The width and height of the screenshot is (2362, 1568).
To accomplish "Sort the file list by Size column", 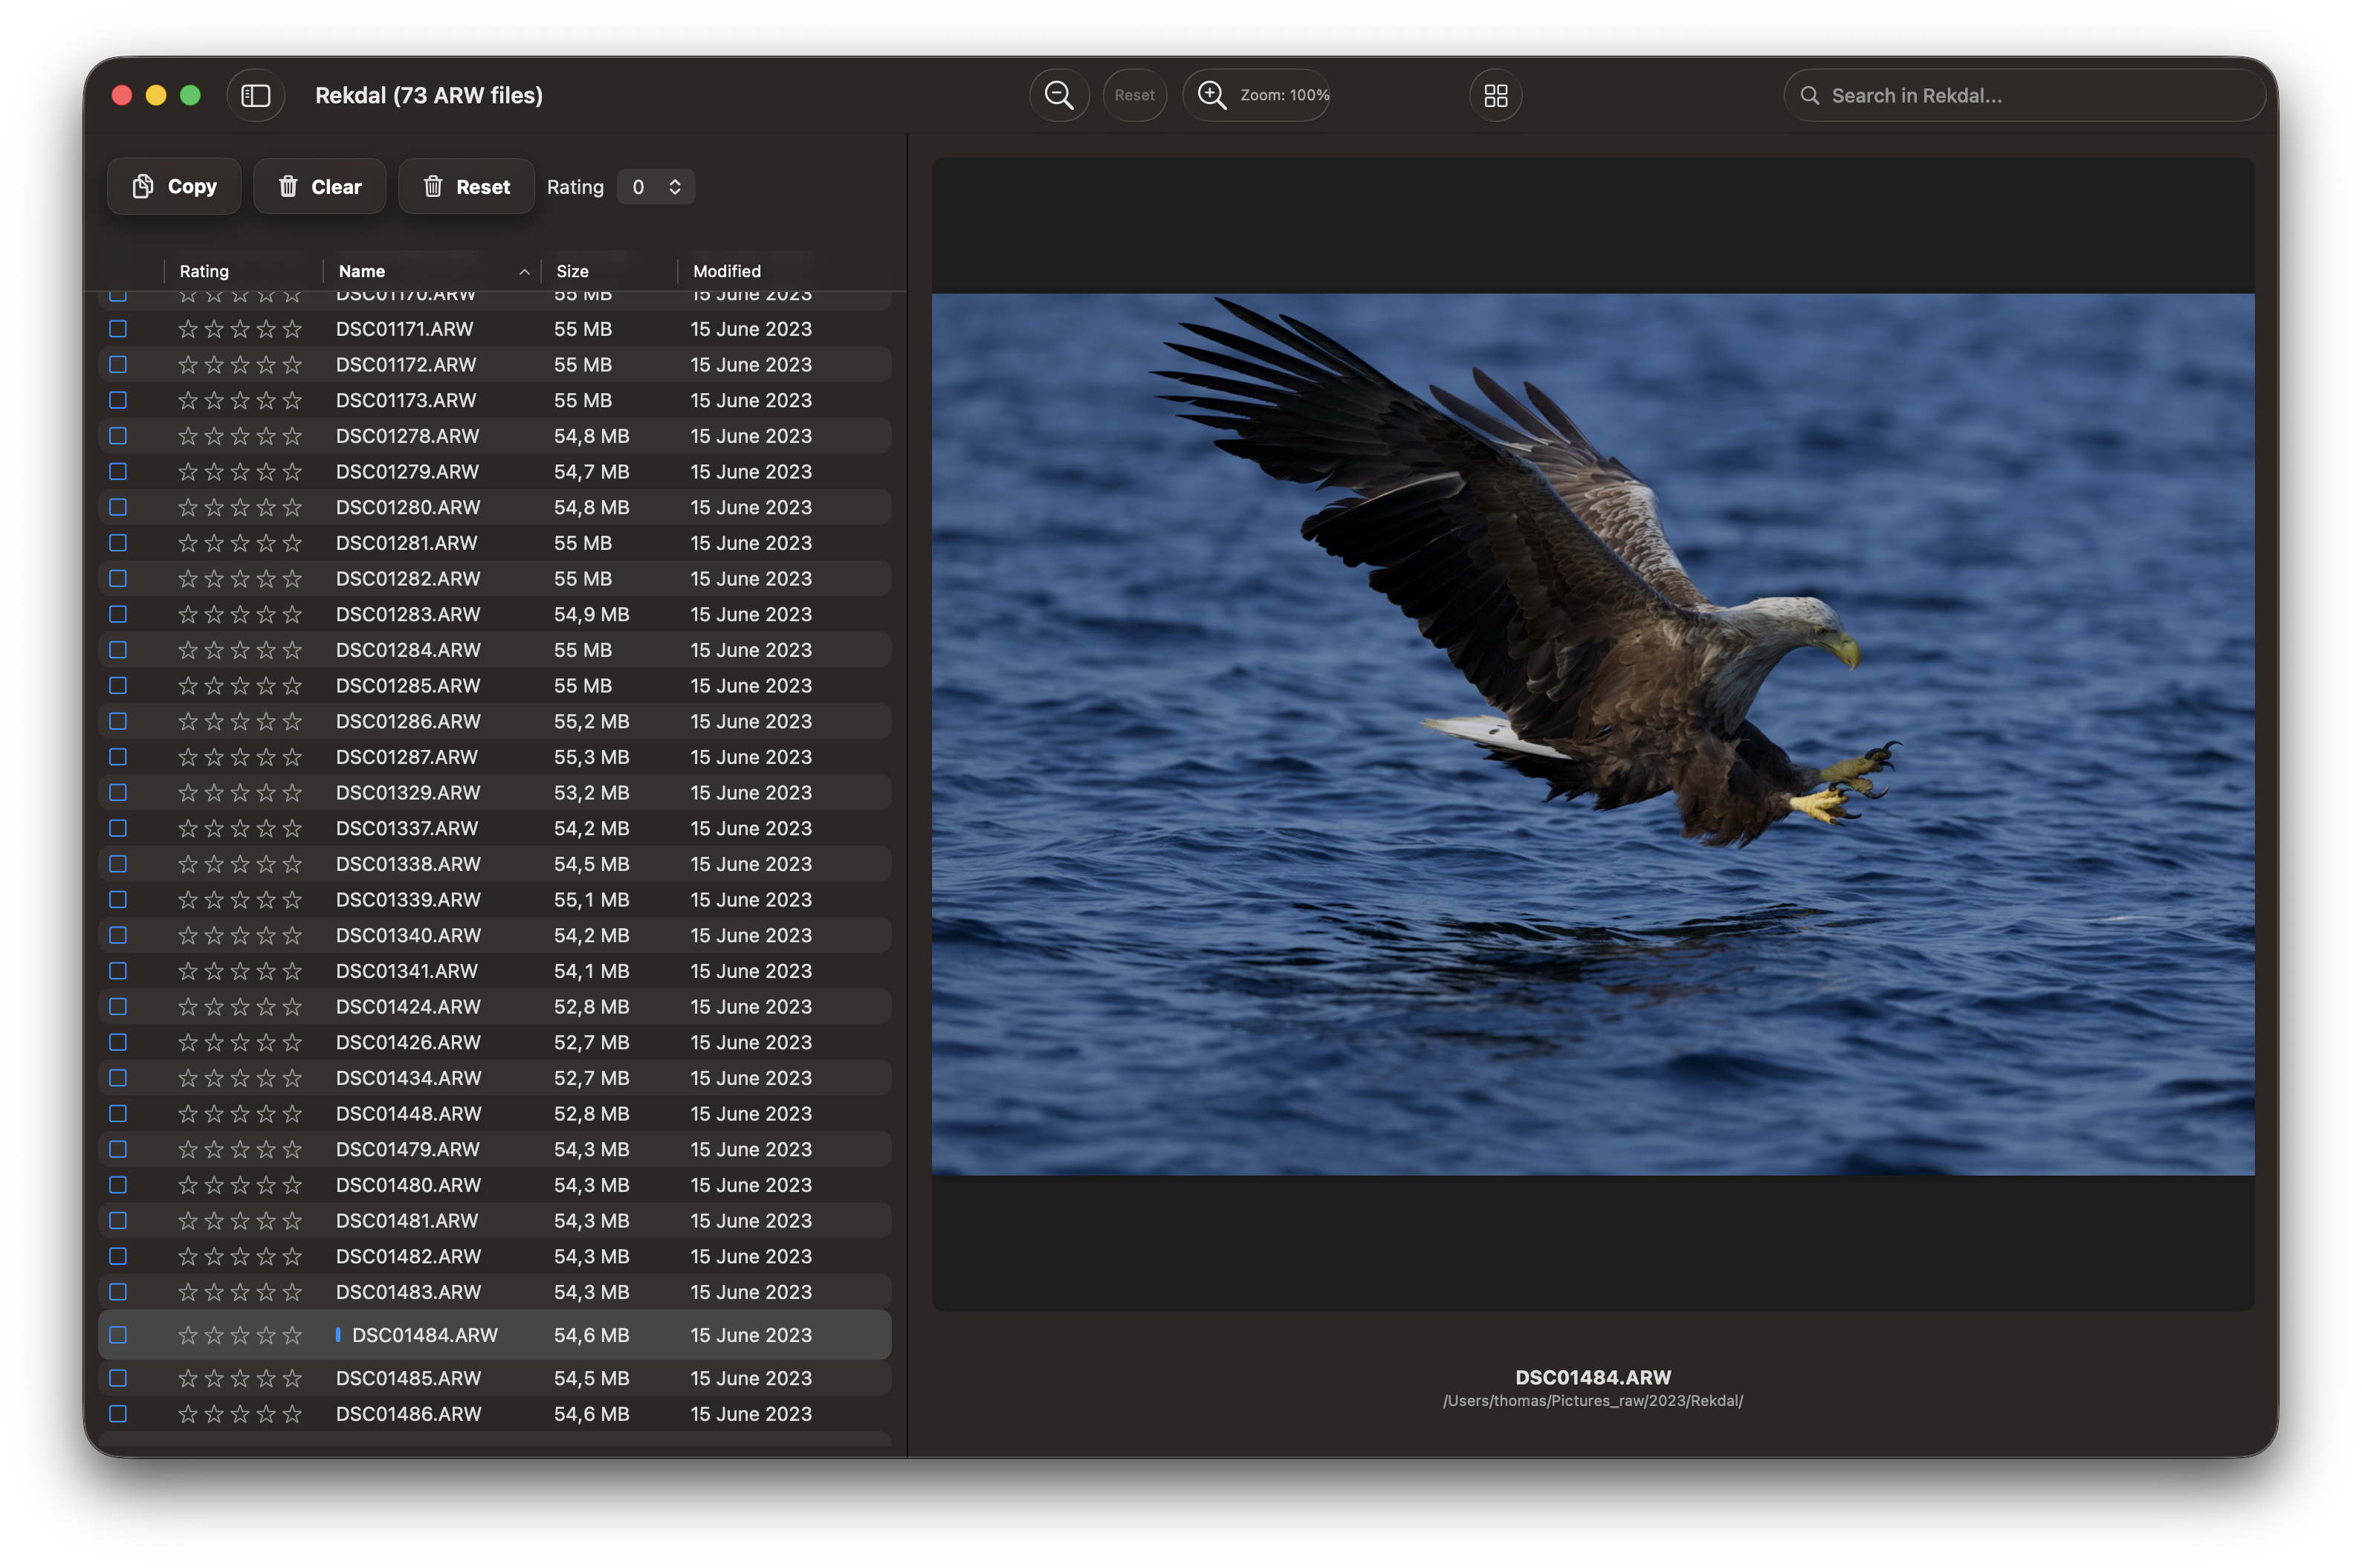I will (x=572, y=271).
